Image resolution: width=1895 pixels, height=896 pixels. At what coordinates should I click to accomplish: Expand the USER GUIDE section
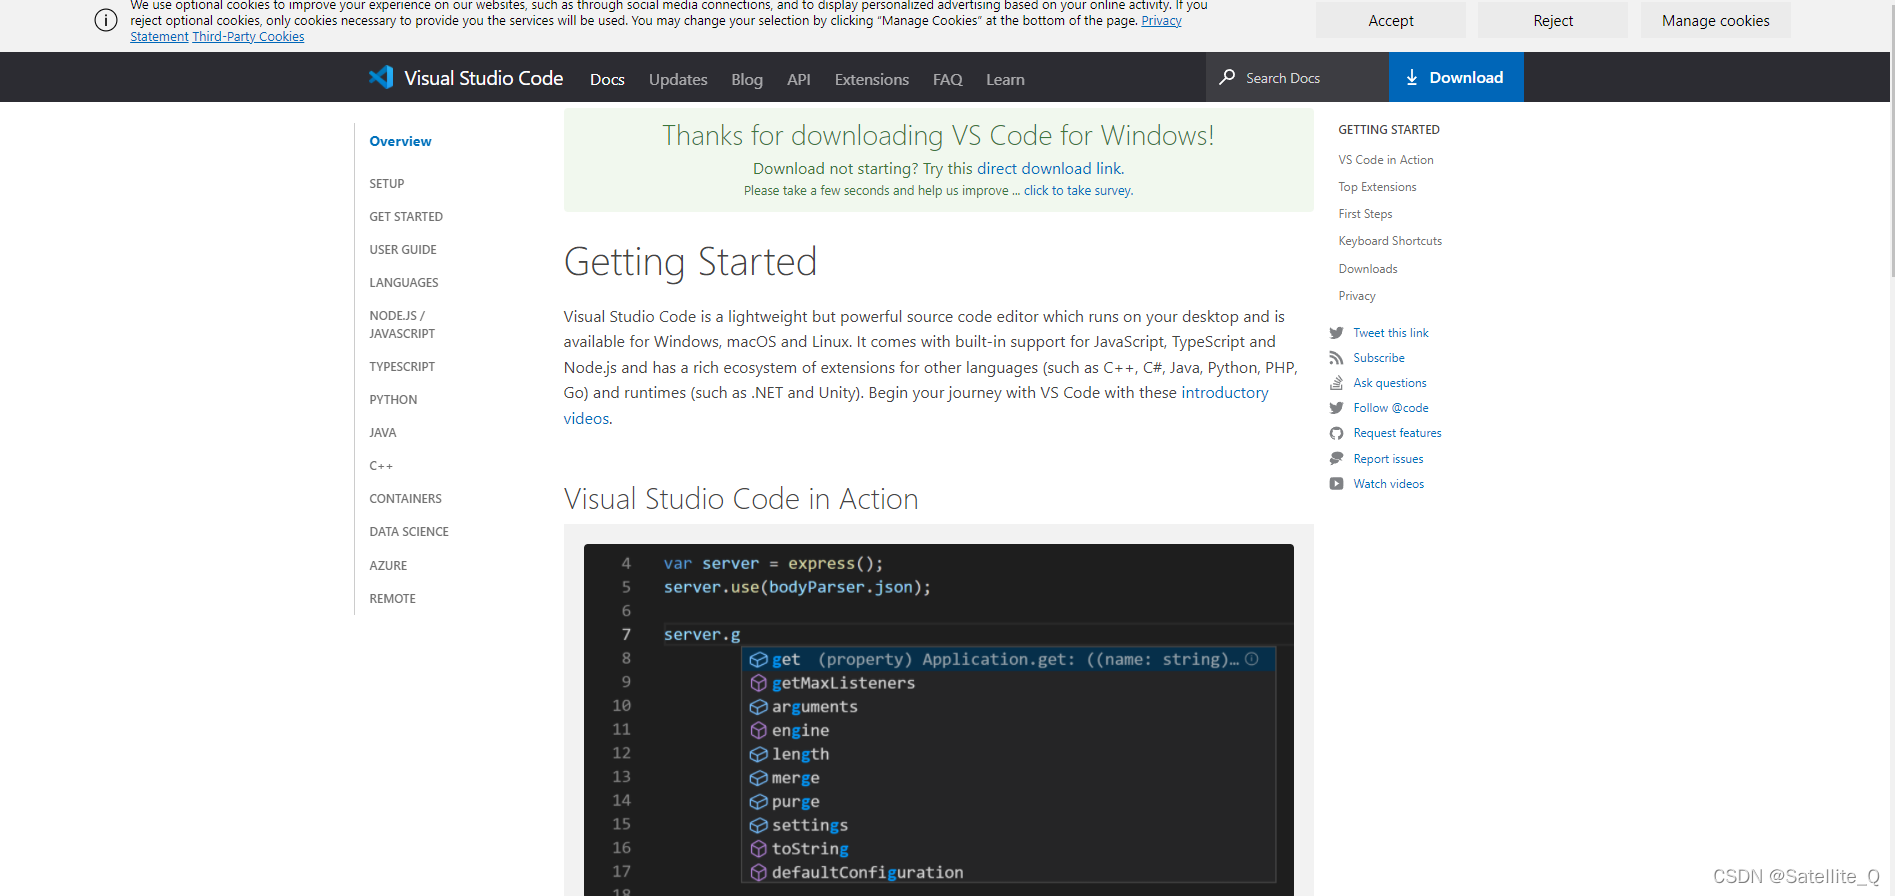click(403, 250)
